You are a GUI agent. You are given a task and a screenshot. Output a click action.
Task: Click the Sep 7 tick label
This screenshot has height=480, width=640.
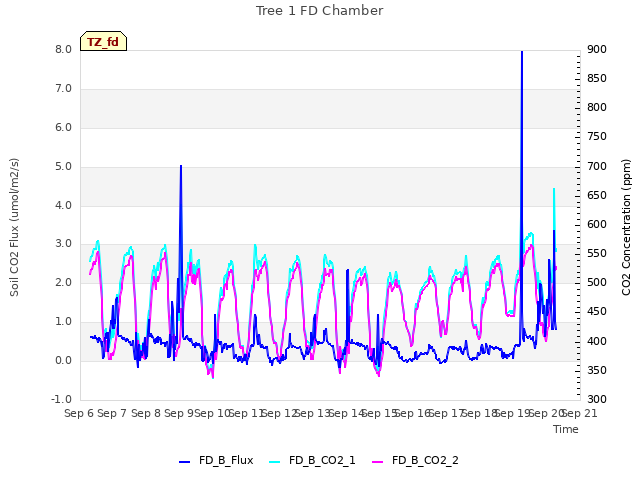point(112,413)
